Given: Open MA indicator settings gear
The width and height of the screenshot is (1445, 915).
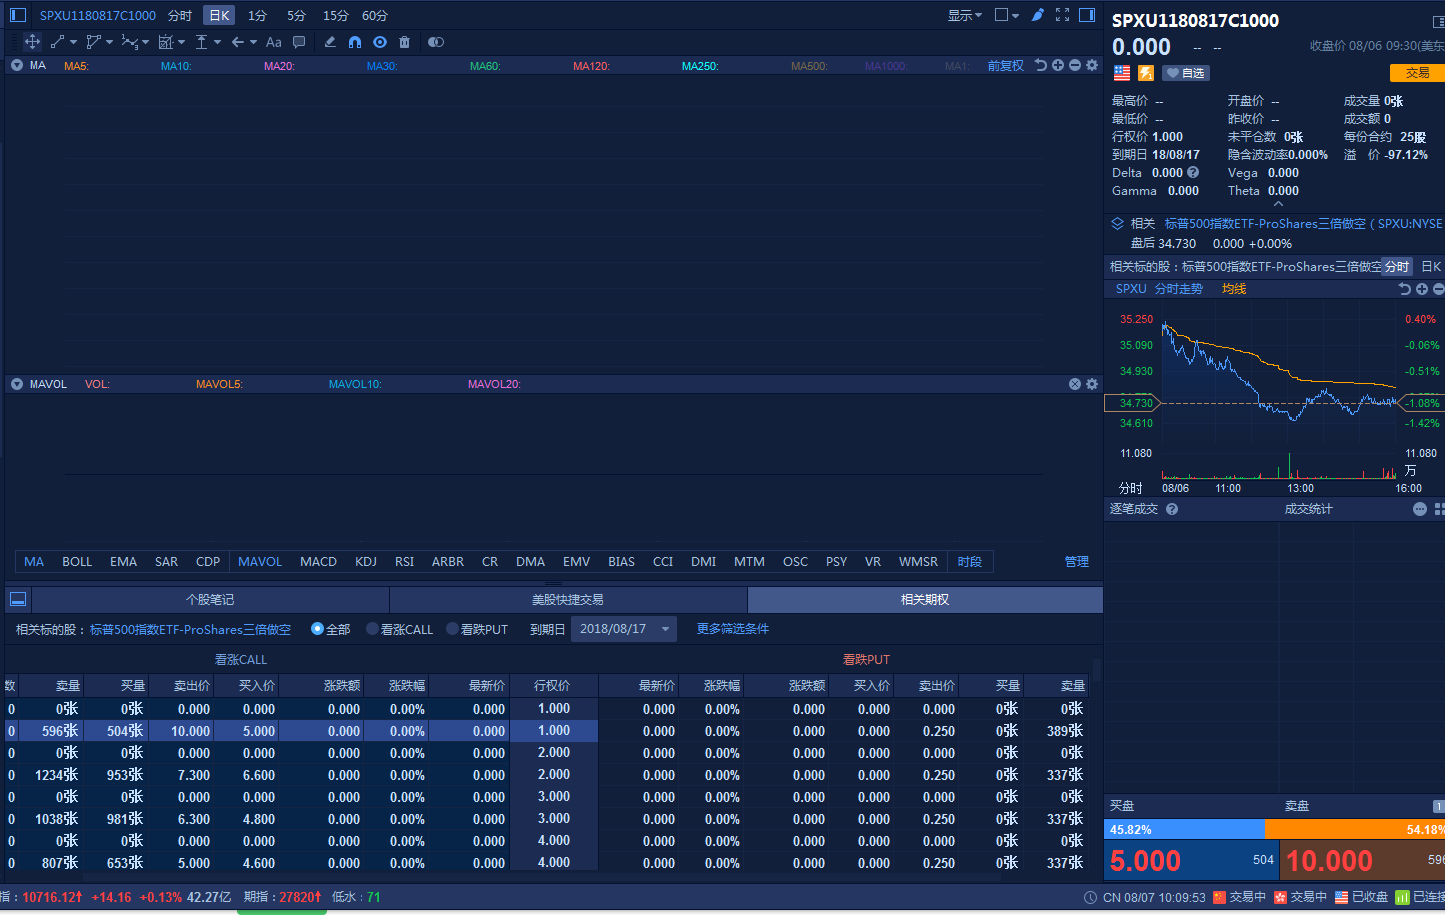Looking at the screenshot, I should [x=1092, y=65].
